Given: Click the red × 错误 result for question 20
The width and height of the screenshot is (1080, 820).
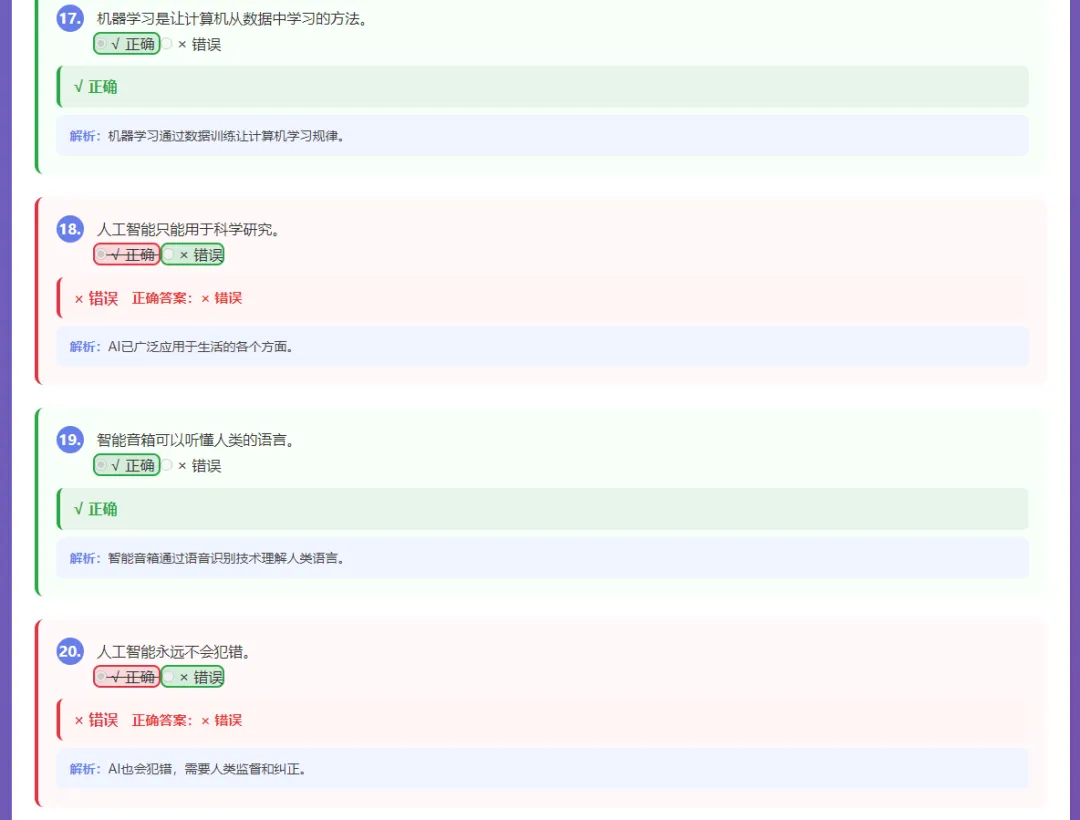Looking at the screenshot, I should (x=96, y=720).
